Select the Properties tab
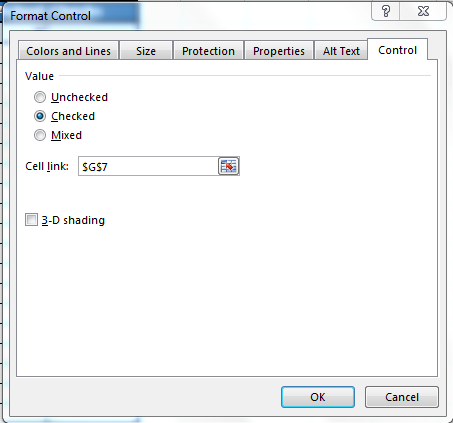The width and height of the screenshot is (453, 423). coord(279,51)
